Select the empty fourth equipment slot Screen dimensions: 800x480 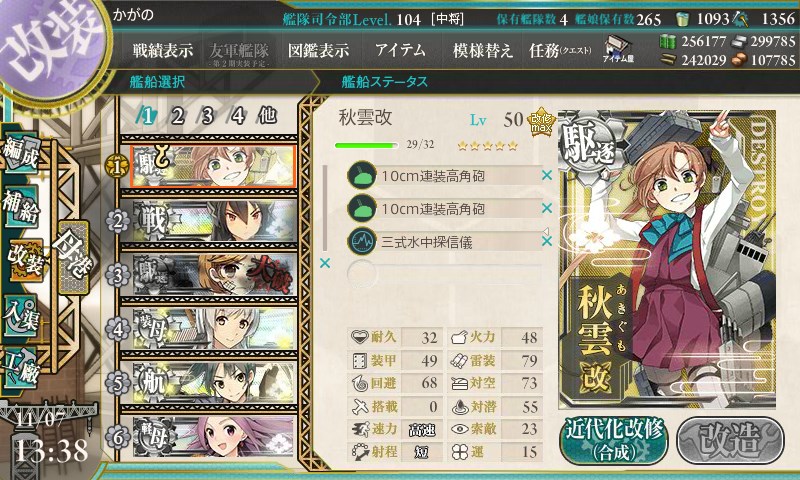click(444, 273)
